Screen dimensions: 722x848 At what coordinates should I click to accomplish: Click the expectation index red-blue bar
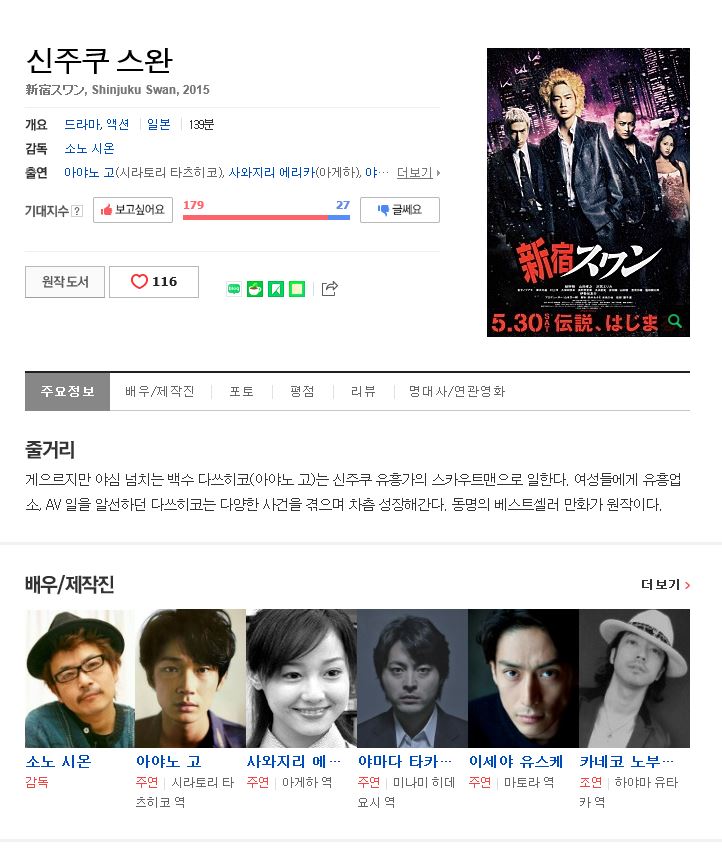(266, 217)
